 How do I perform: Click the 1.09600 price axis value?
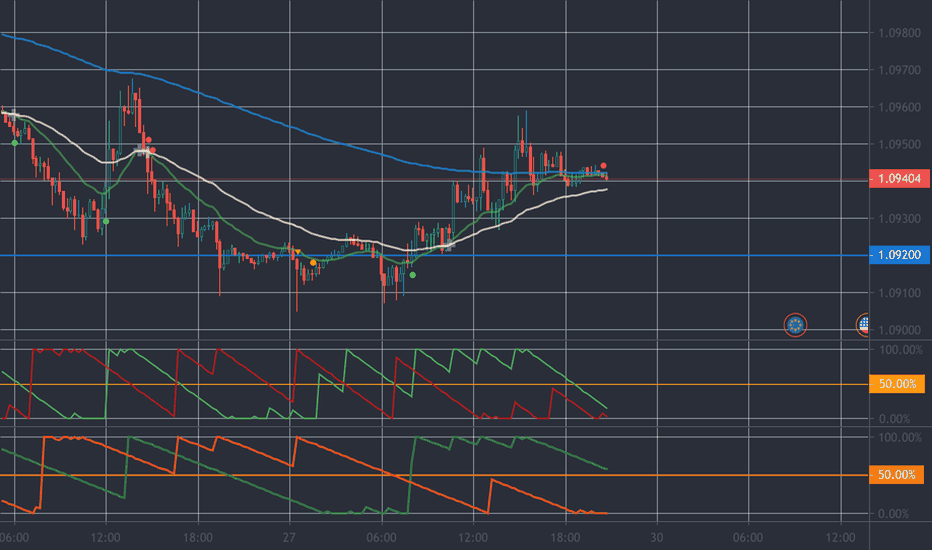[x=899, y=107]
